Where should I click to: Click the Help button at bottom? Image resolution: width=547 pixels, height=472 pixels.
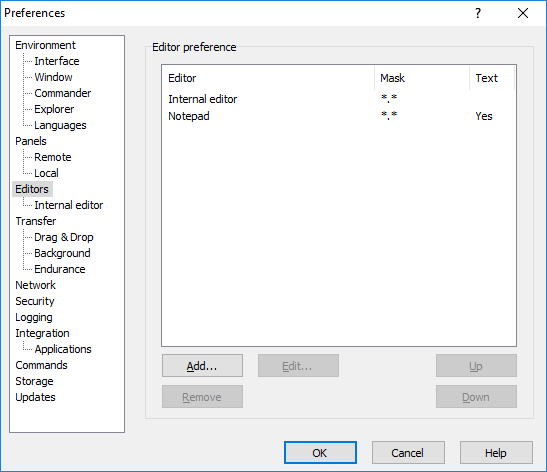tap(496, 453)
